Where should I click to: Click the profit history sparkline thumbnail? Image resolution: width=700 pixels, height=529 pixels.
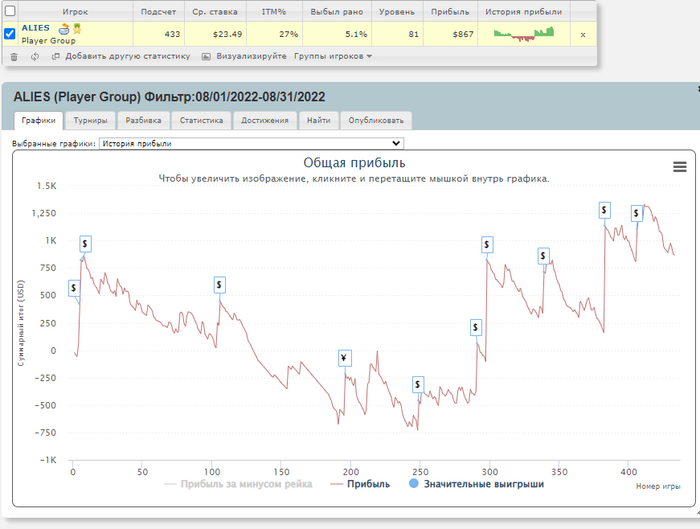tap(524, 34)
